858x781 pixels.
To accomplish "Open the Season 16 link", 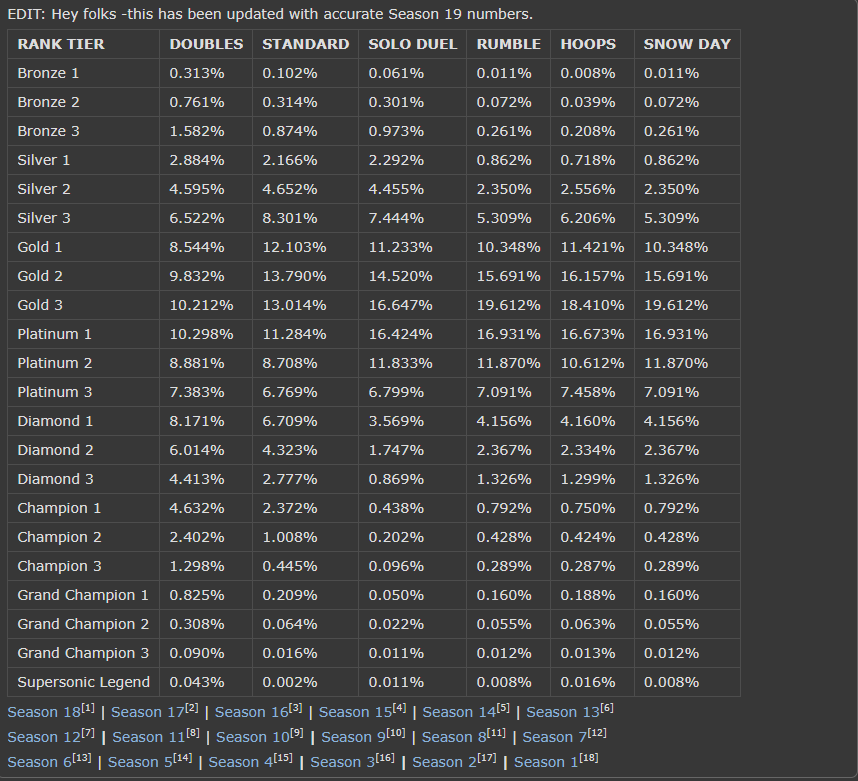I will (x=251, y=712).
